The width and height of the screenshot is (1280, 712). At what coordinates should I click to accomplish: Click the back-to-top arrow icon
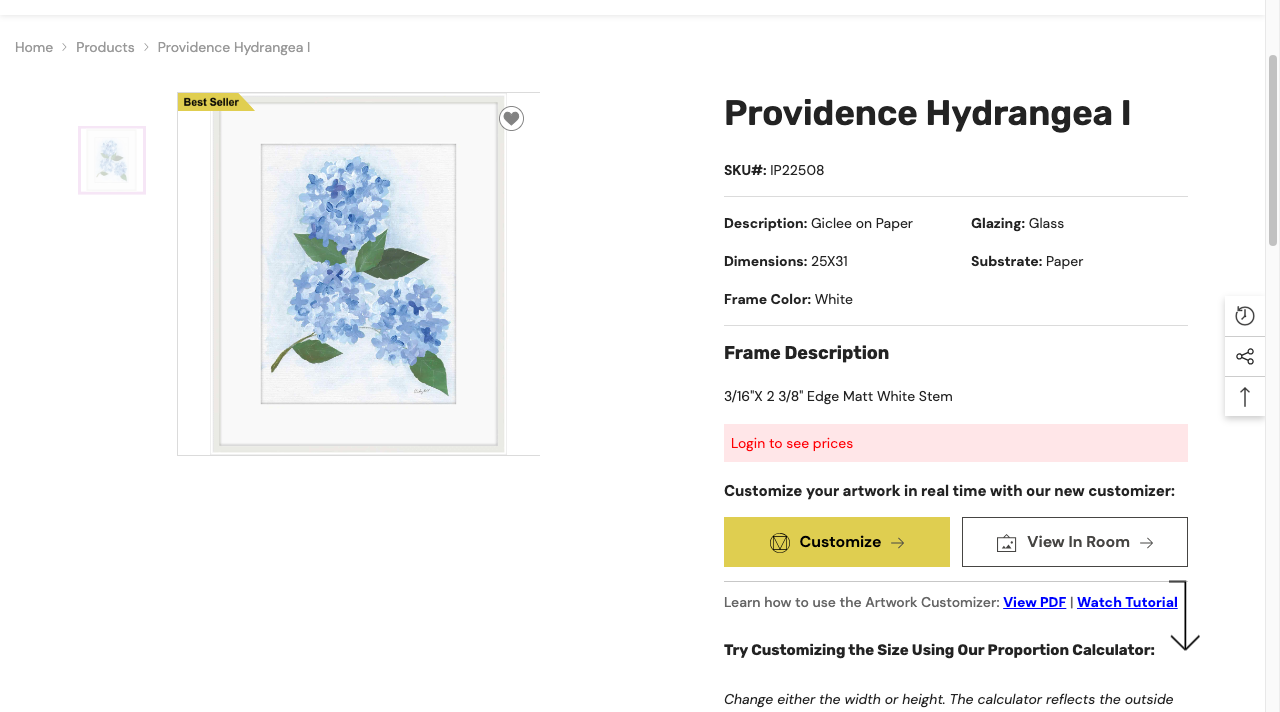click(1245, 397)
